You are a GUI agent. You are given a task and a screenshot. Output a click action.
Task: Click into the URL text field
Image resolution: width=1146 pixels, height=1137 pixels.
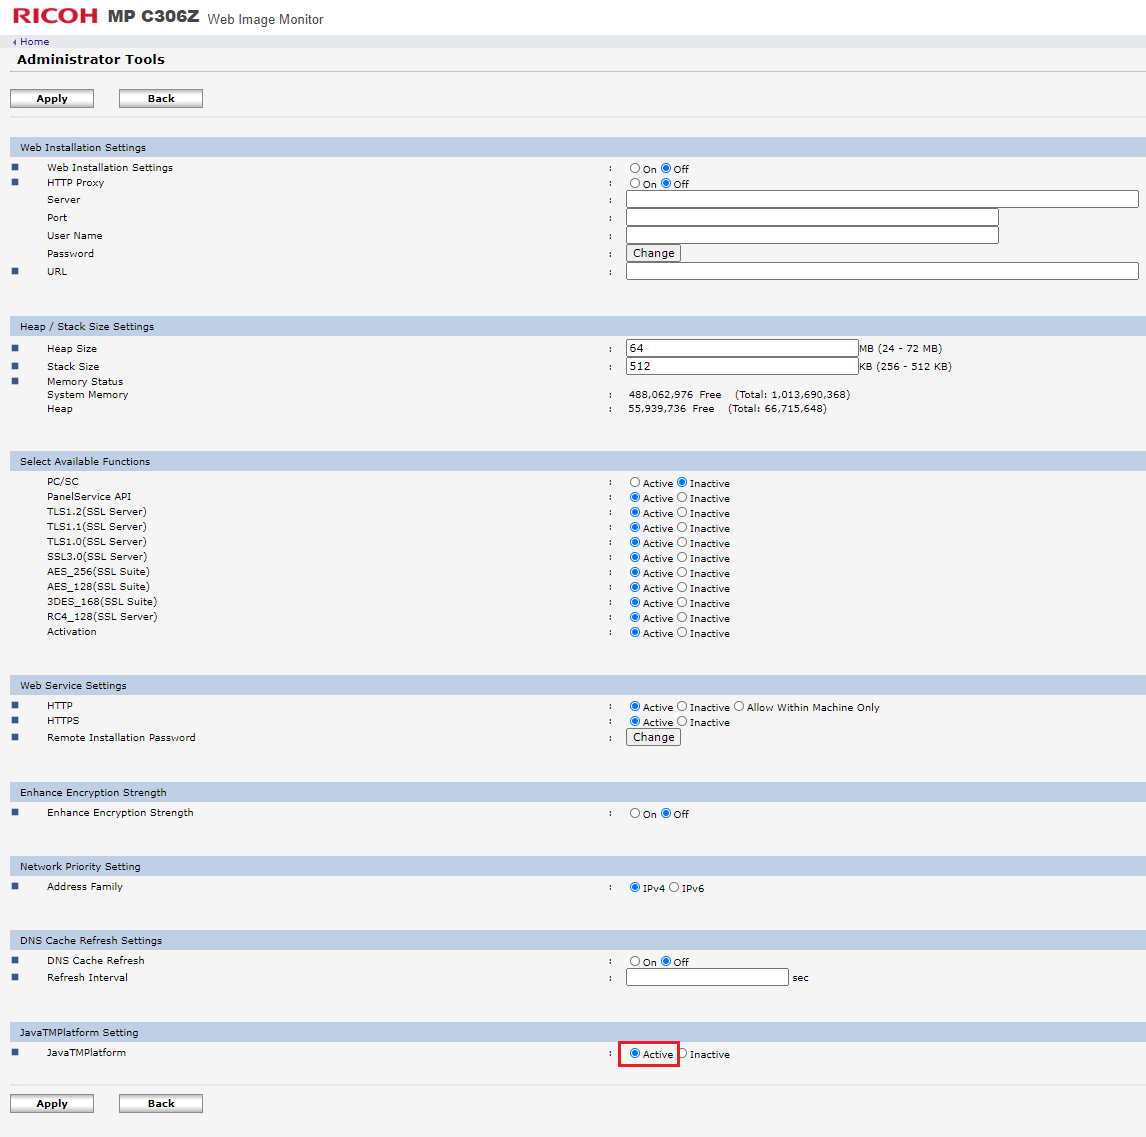pos(881,271)
